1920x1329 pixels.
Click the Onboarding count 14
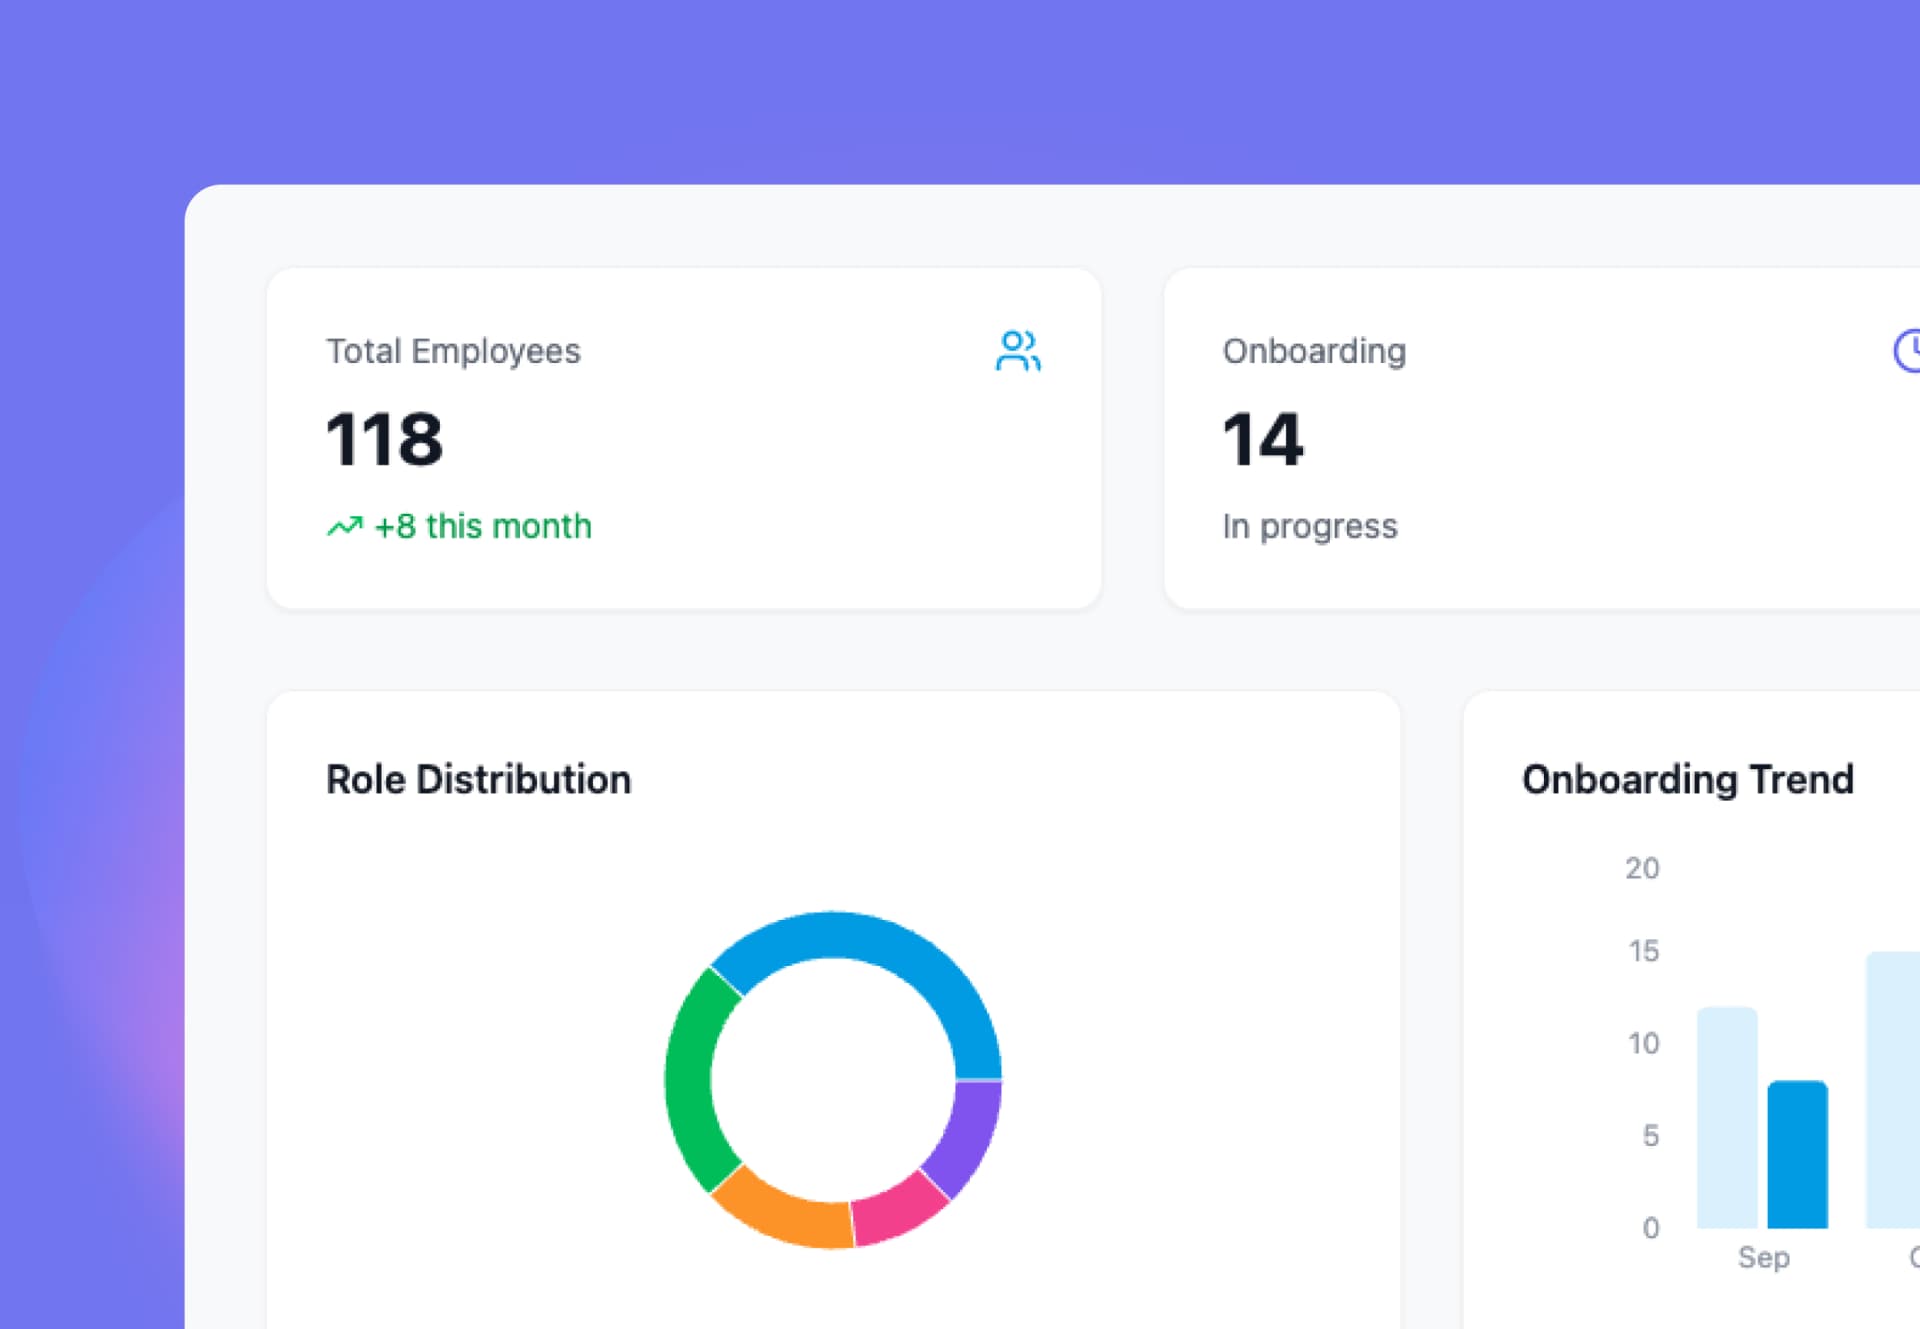[1262, 437]
